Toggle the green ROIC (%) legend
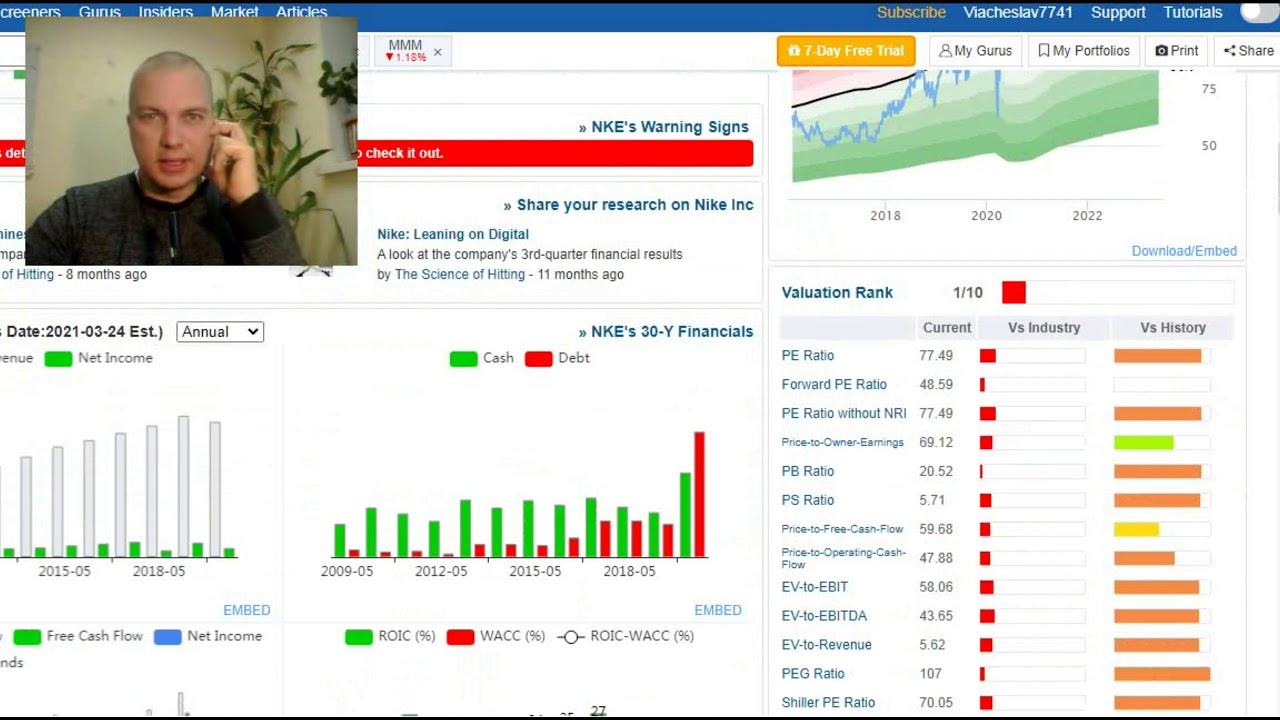The height and width of the screenshot is (720, 1280). (x=390, y=636)
